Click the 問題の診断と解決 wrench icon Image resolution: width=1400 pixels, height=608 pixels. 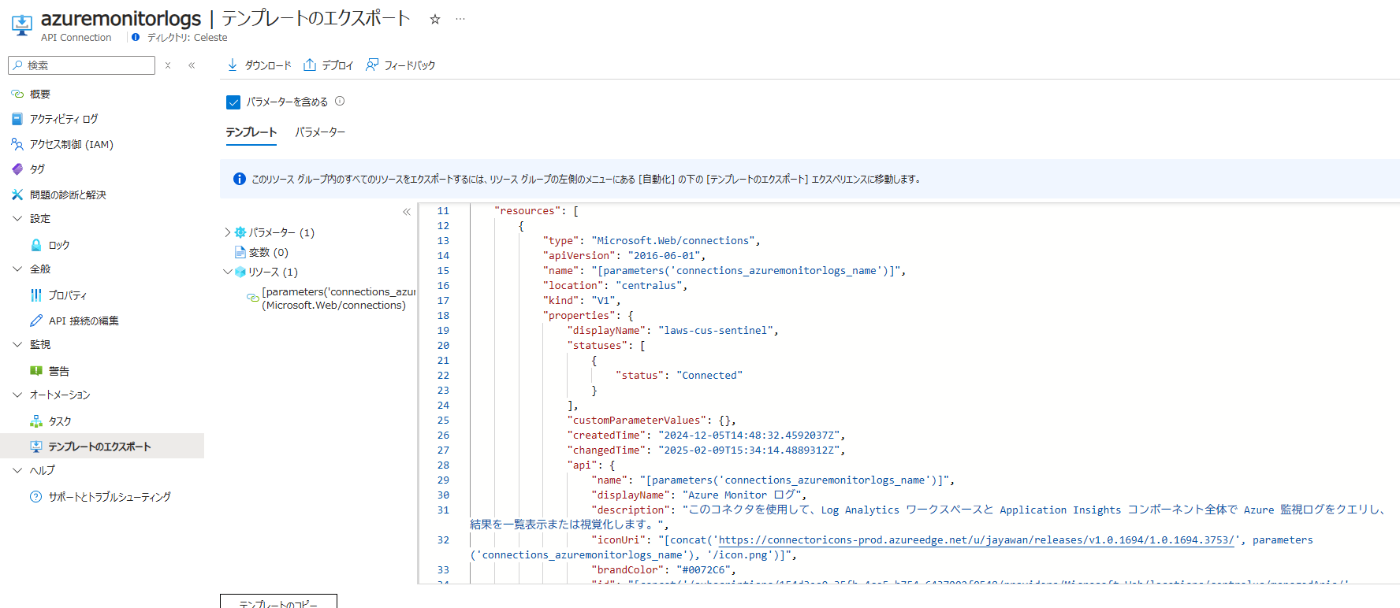point(17,194)
